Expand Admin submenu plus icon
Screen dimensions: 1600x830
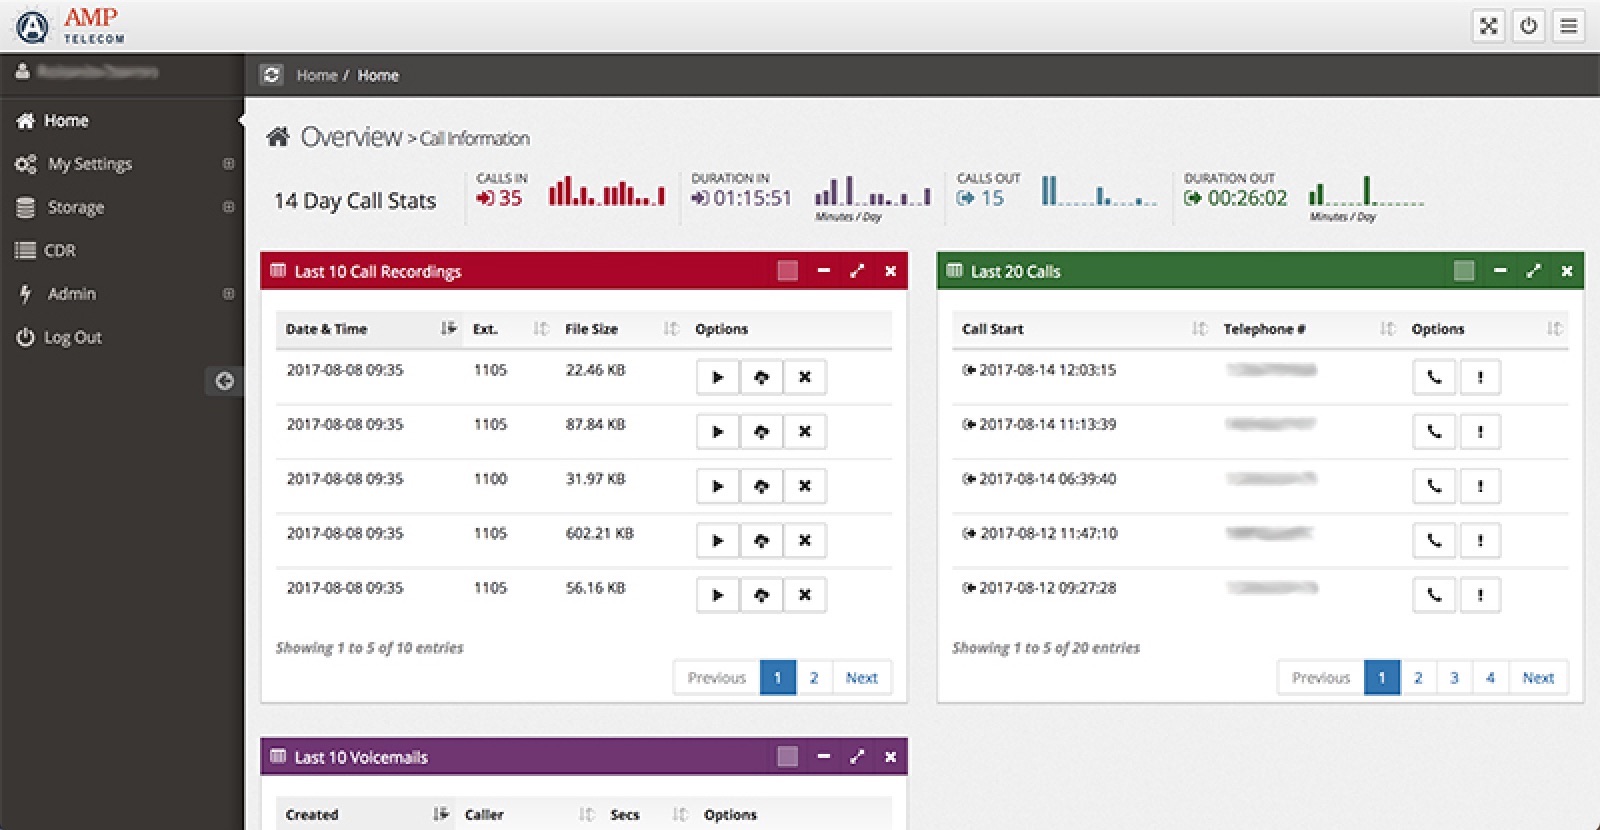click(228, 294)
